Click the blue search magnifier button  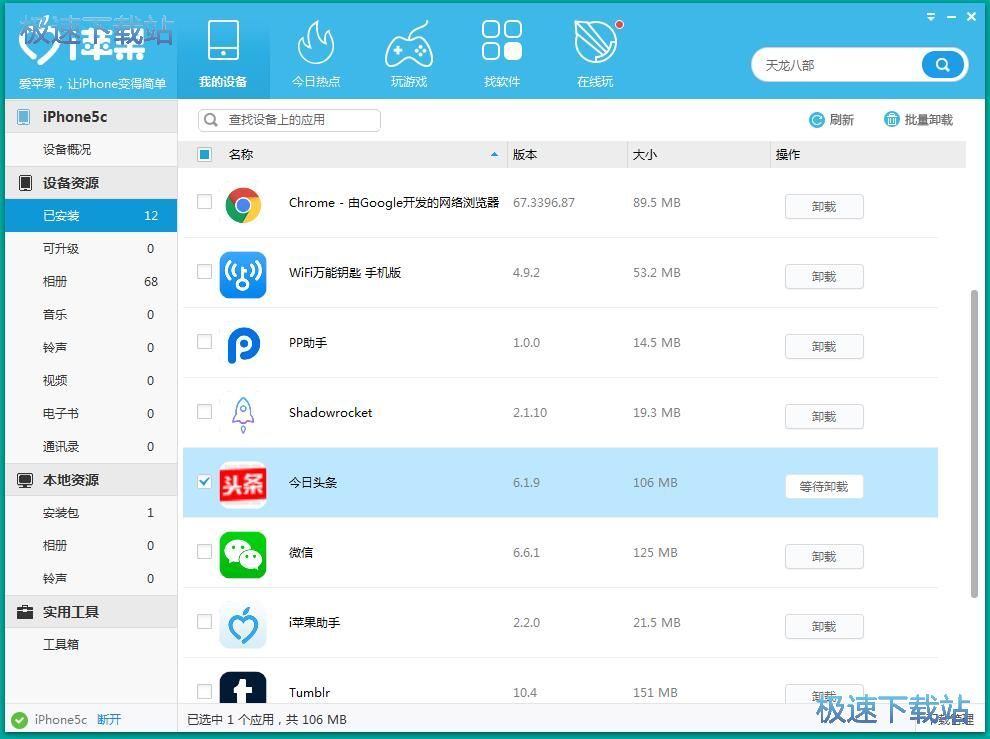(x=943, y=64)
